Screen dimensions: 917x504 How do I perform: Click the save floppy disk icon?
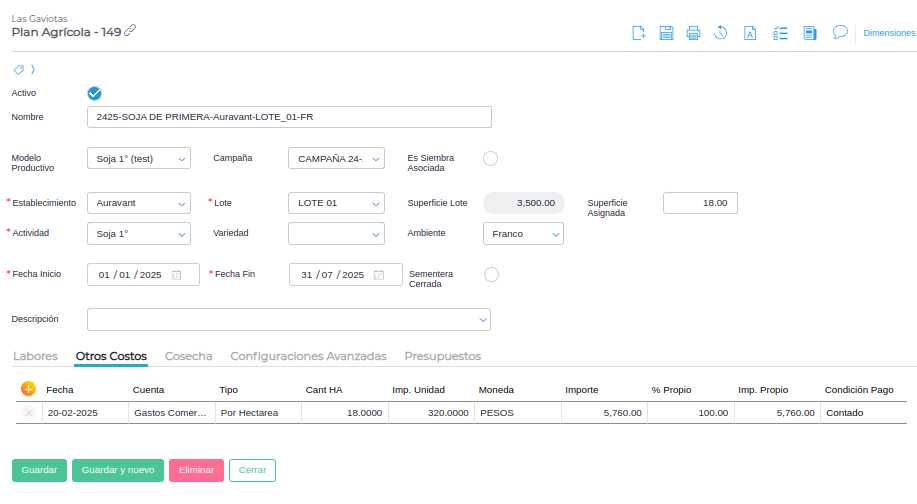coord(666,33)
